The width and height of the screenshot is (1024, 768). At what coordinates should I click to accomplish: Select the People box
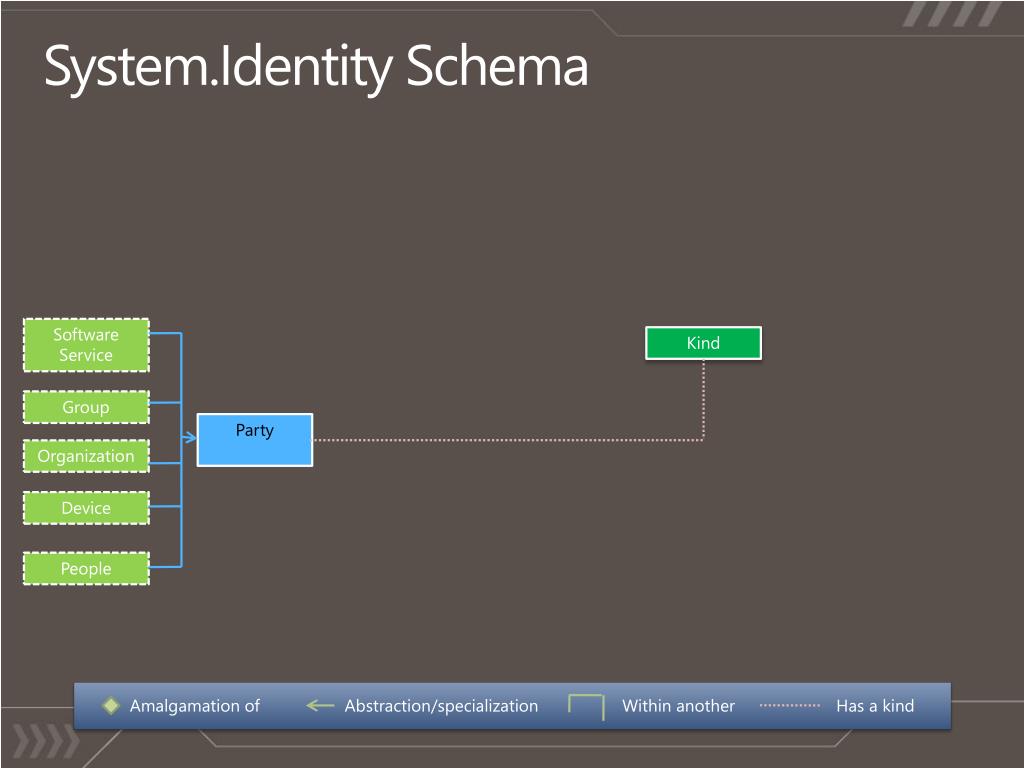pyautogui.click(x=86, y=568)
